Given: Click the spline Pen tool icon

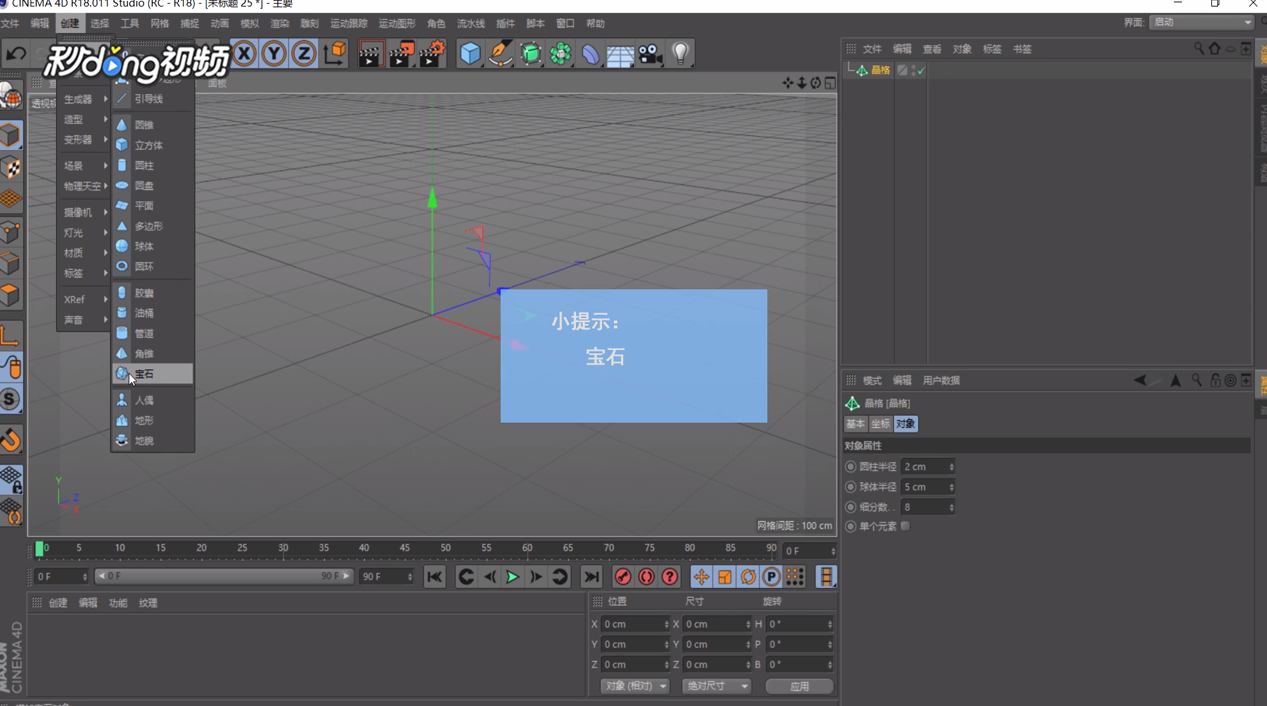Looking at the screenshot, I should (500, 54).
